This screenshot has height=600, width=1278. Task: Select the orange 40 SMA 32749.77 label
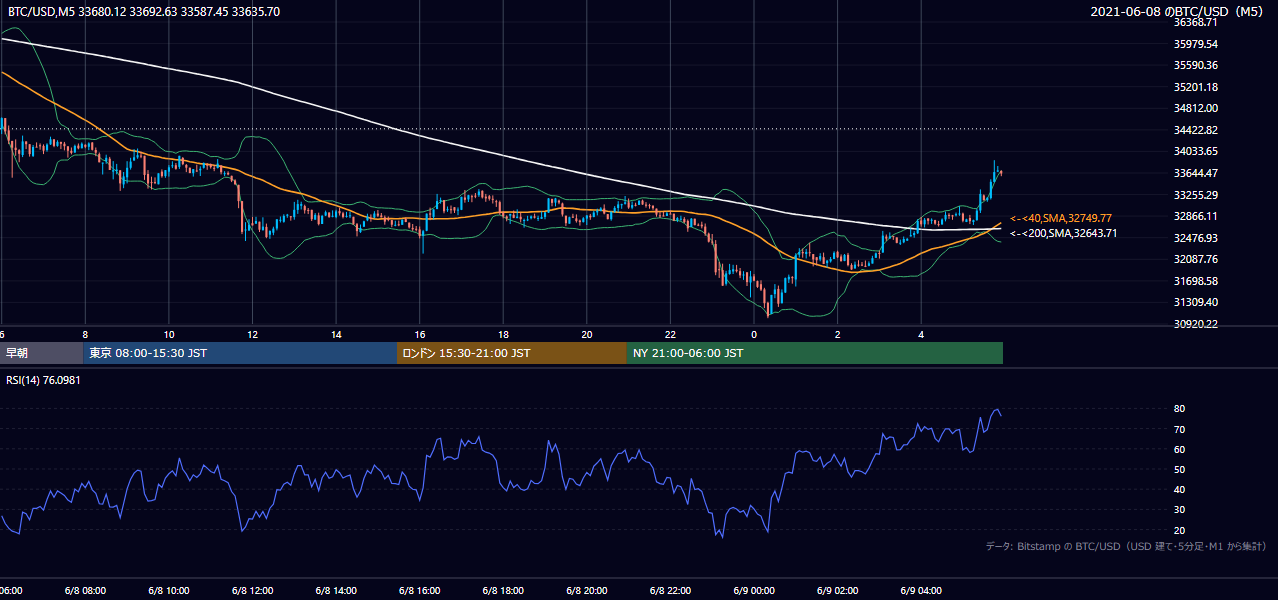[x=1061, y=218]
